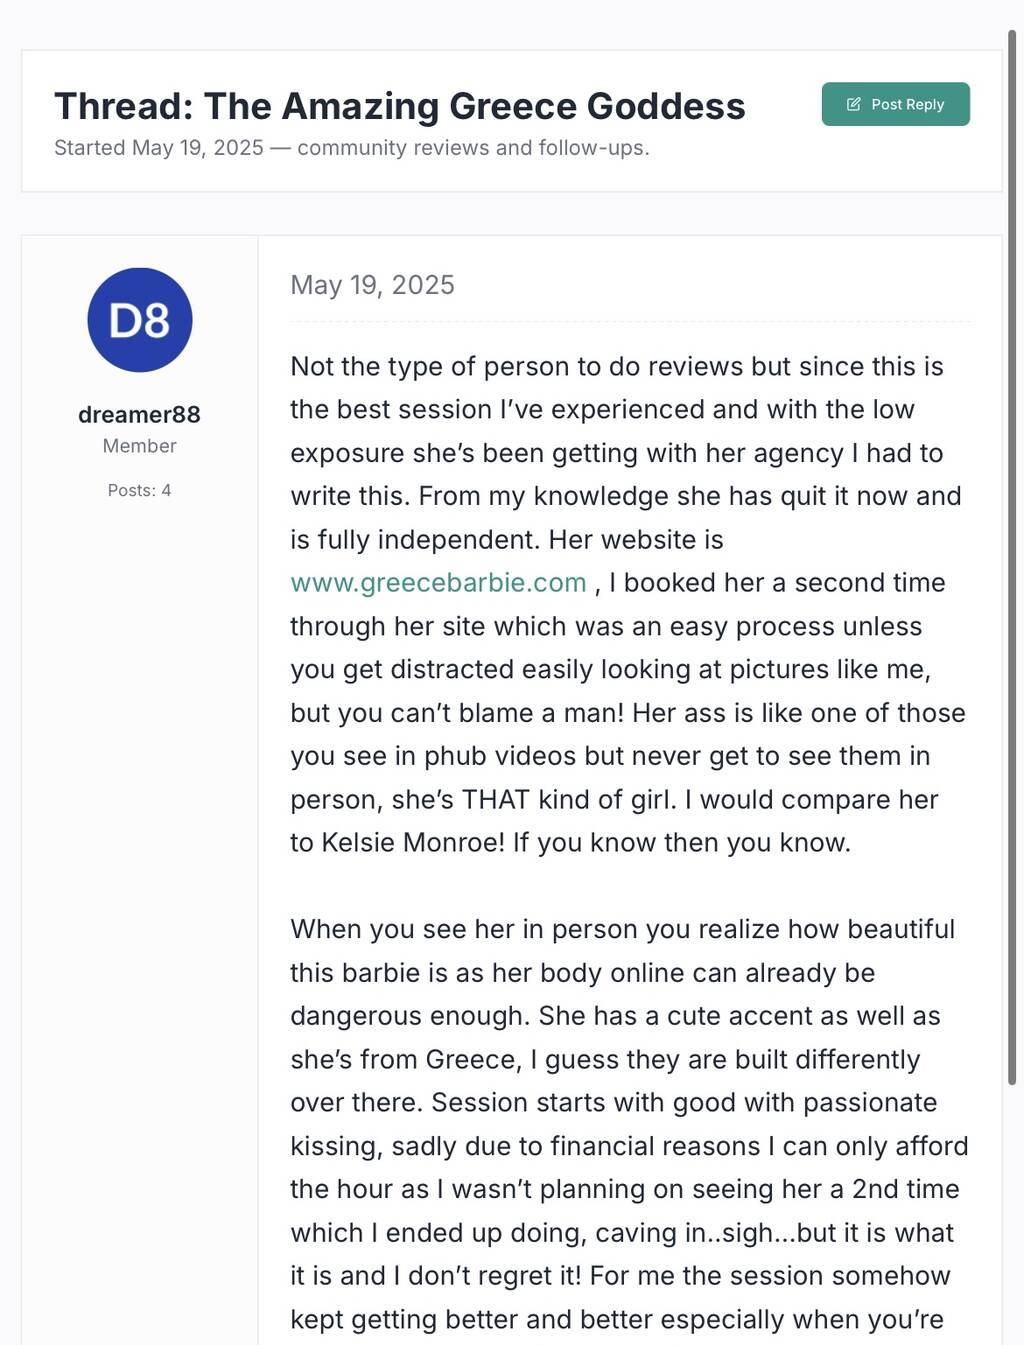Click the pencil edit icon in Post Reply
The image size is (1024, 1345).
click(x=854, y=104)
